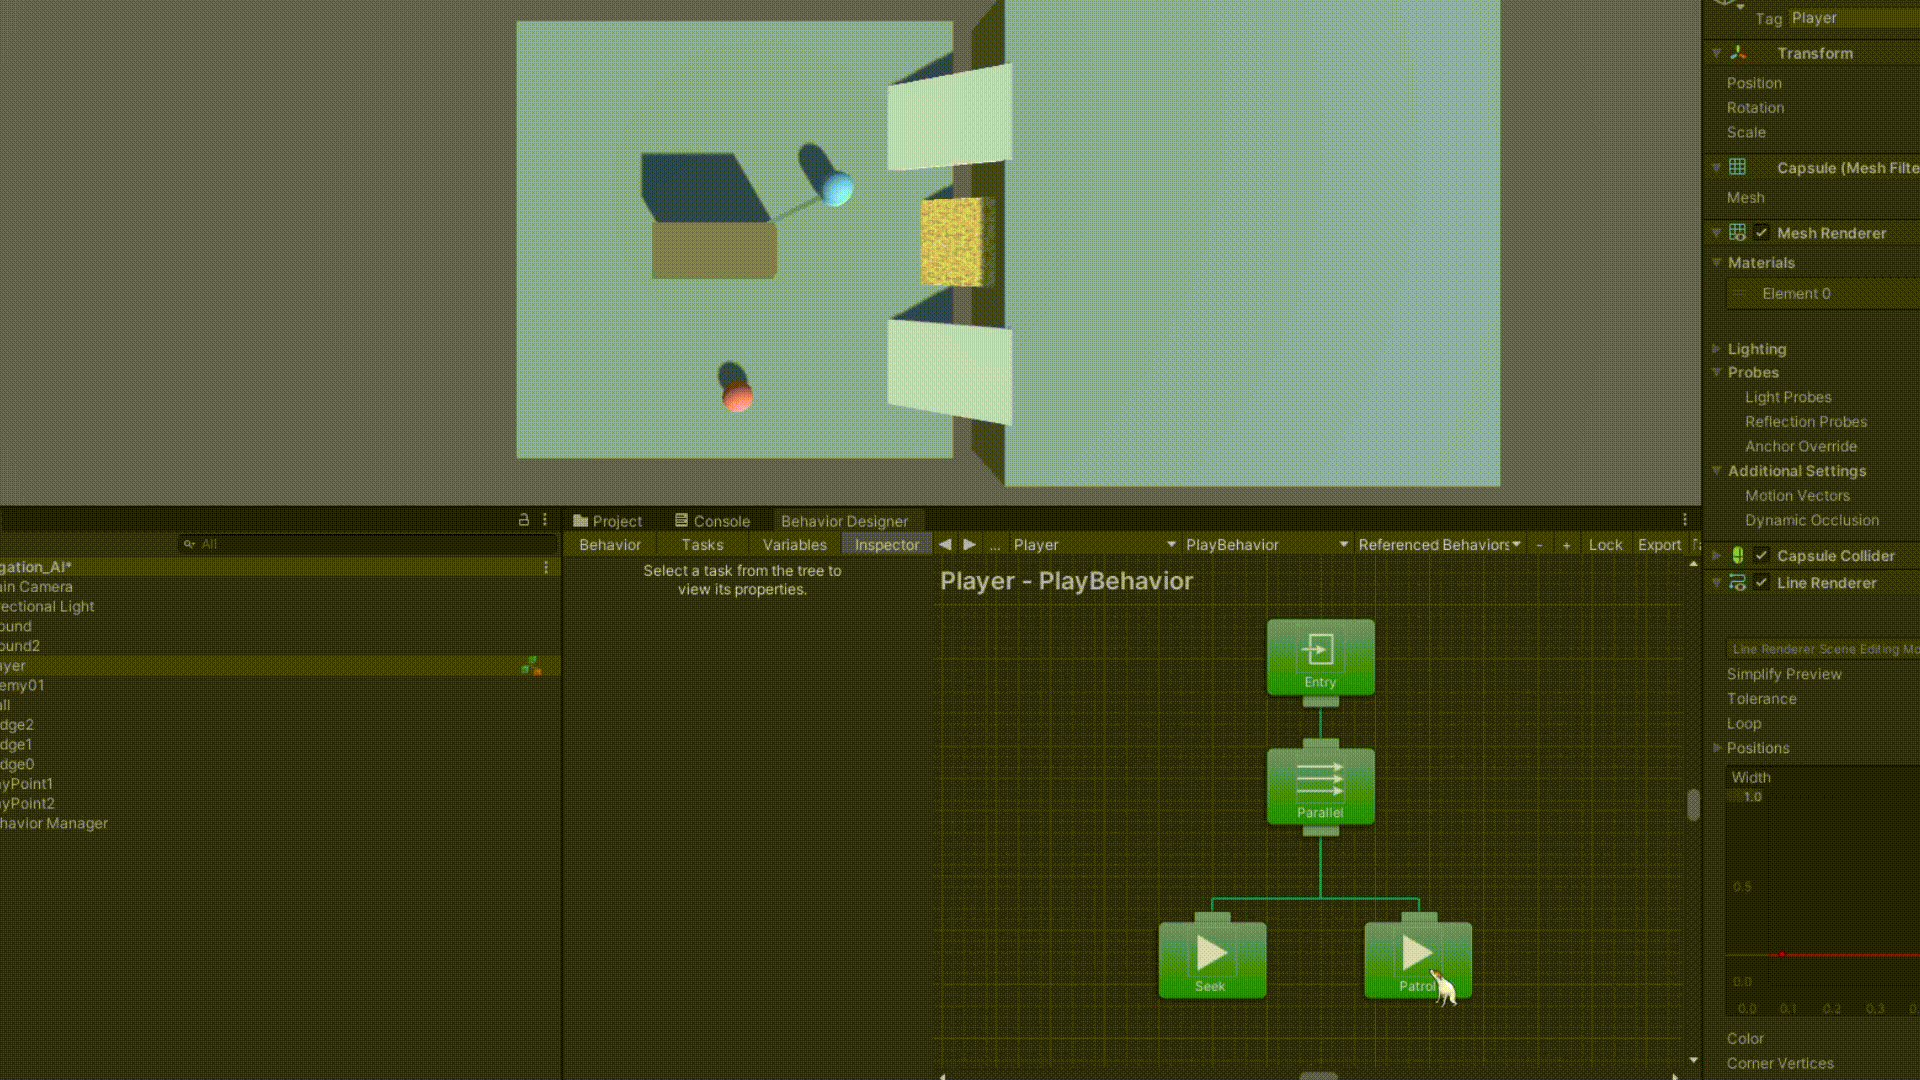Open the Player object dropdown
This screenshot has height=1080, width=1920.
[1093, 545]
